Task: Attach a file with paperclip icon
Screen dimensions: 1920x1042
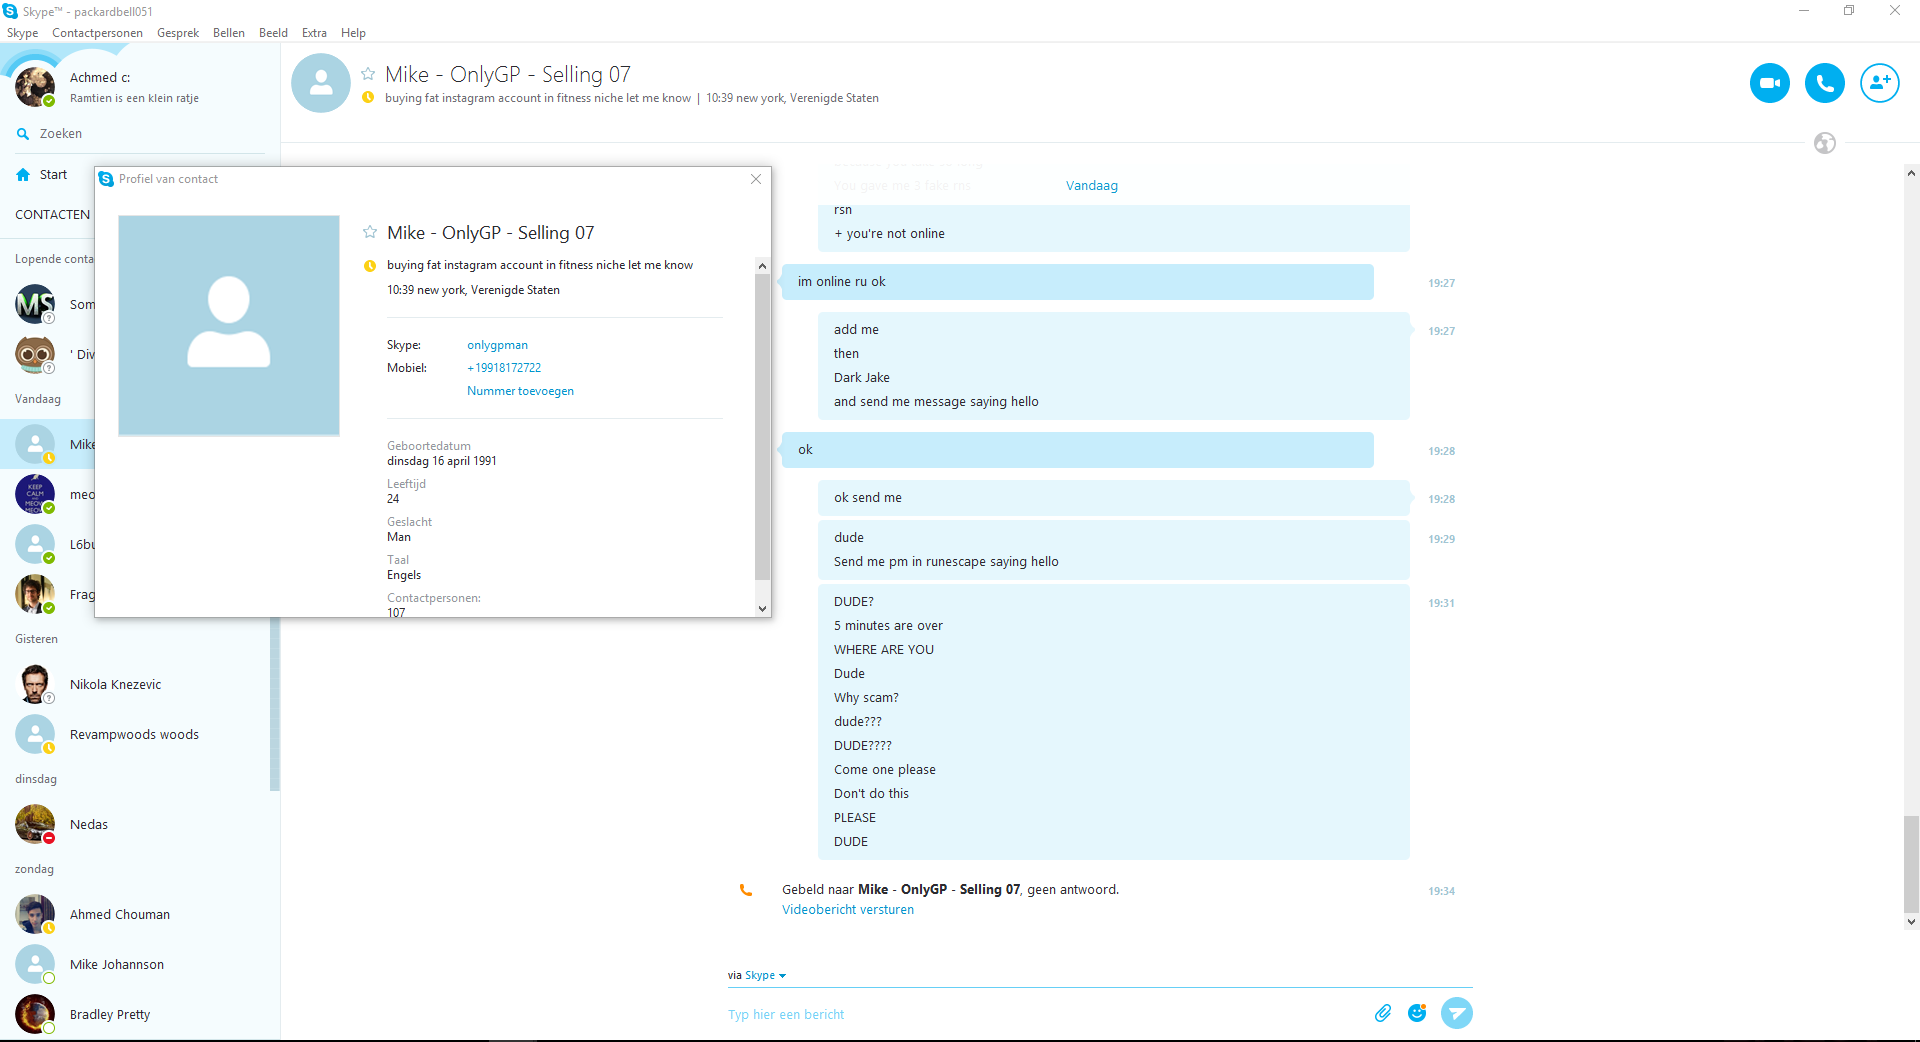Action: coord(1383,1013)
